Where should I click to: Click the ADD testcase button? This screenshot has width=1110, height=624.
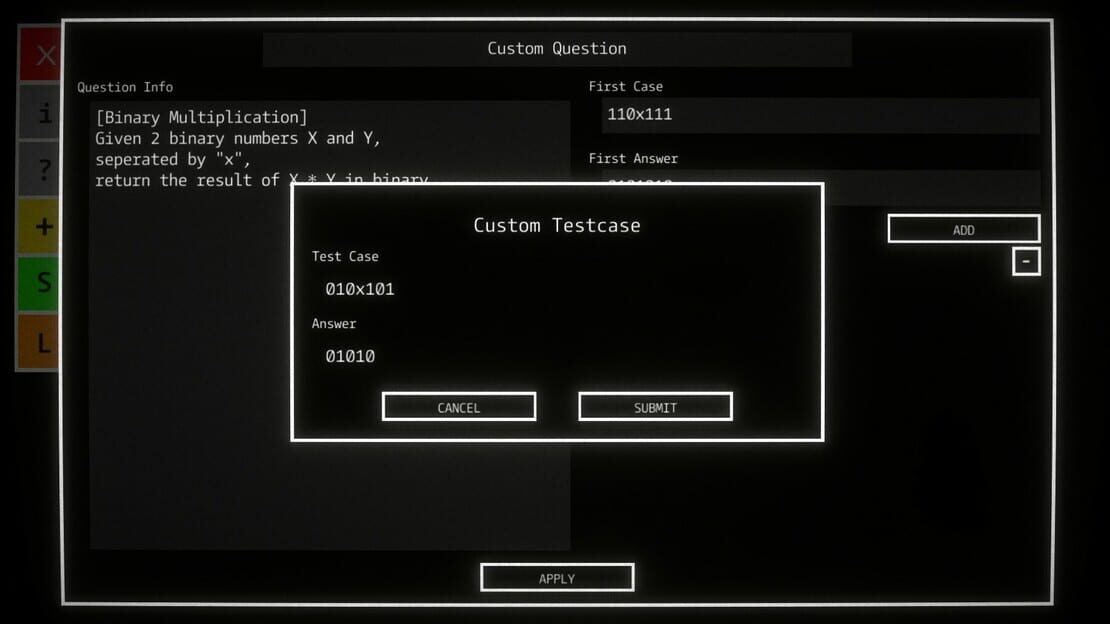click(x=963, y=229)
